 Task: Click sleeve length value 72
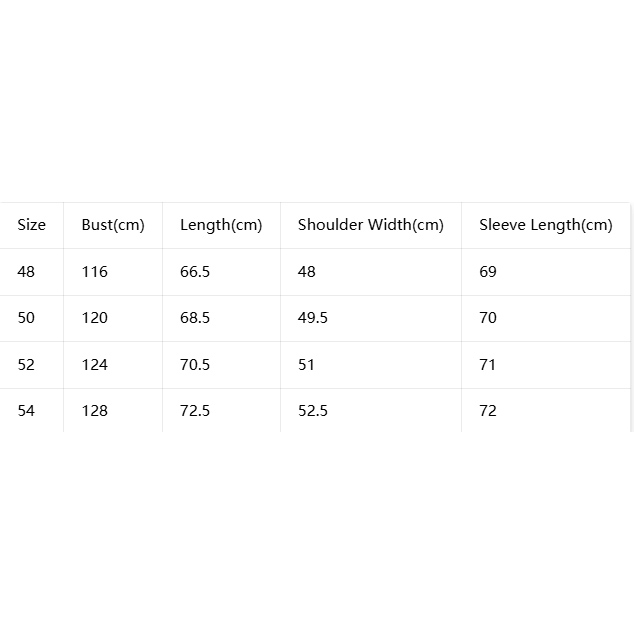pos(488,411)
